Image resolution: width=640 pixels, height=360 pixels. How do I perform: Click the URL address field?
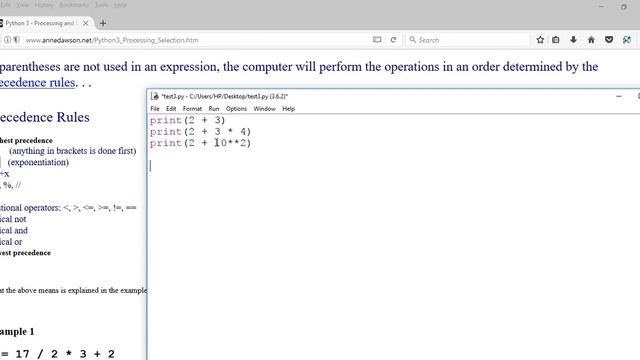click(196, 40)
